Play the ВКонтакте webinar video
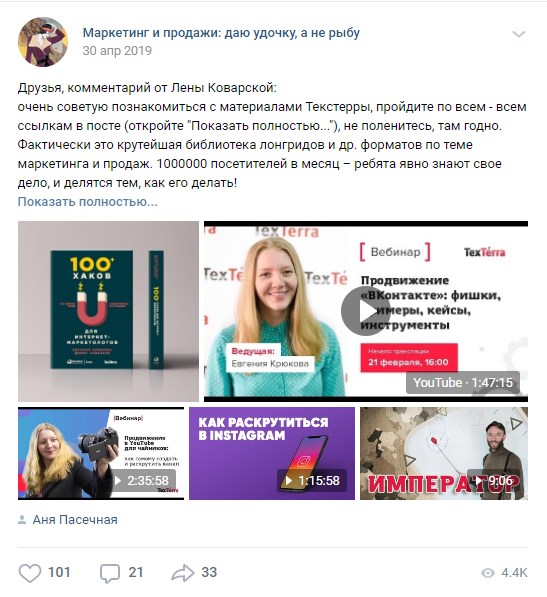The width and height of the screenshot is (547, 597). coord(366,311)
